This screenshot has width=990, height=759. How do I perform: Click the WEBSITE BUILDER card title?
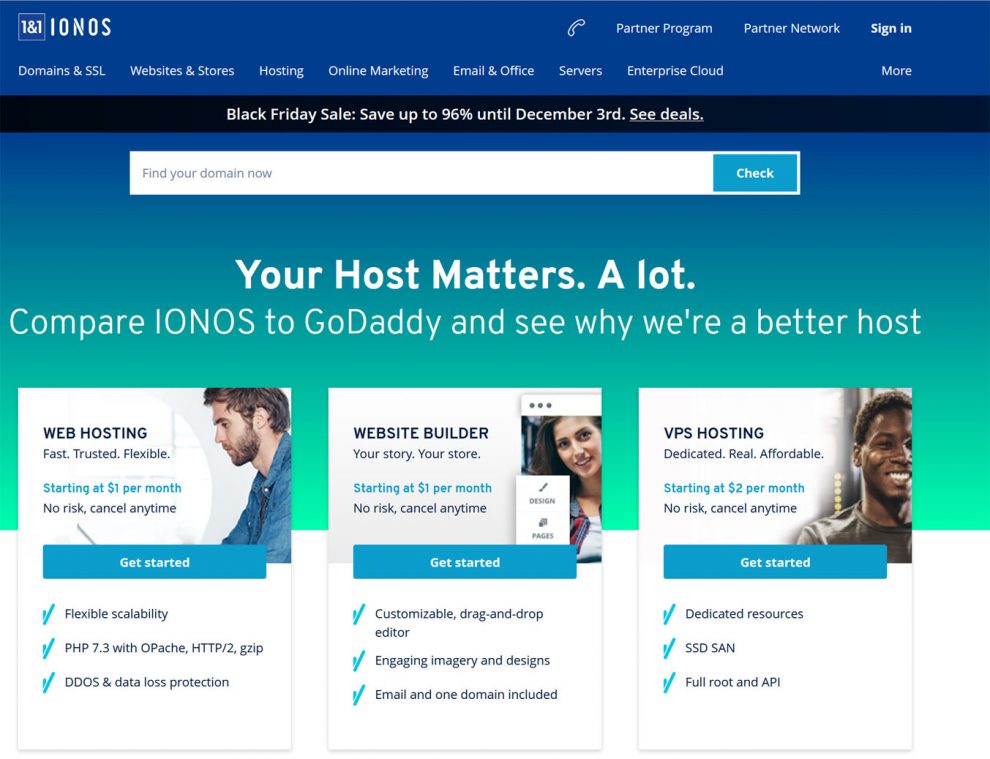click(421, 433)
